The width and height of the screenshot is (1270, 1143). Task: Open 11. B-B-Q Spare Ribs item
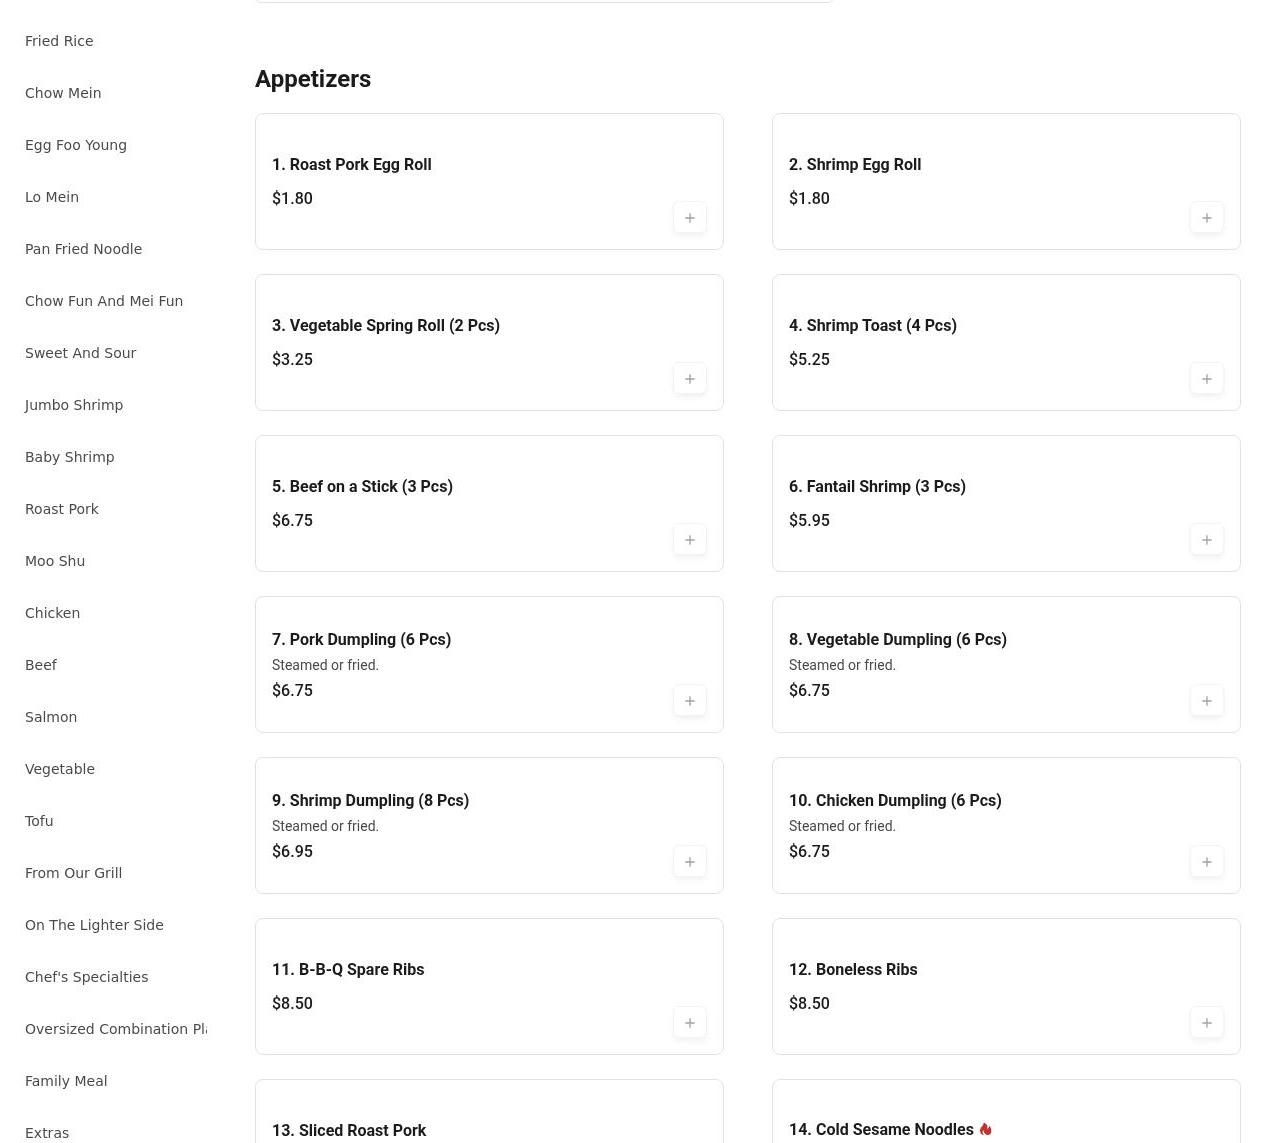pyautogui.click(x=489, y=986)
